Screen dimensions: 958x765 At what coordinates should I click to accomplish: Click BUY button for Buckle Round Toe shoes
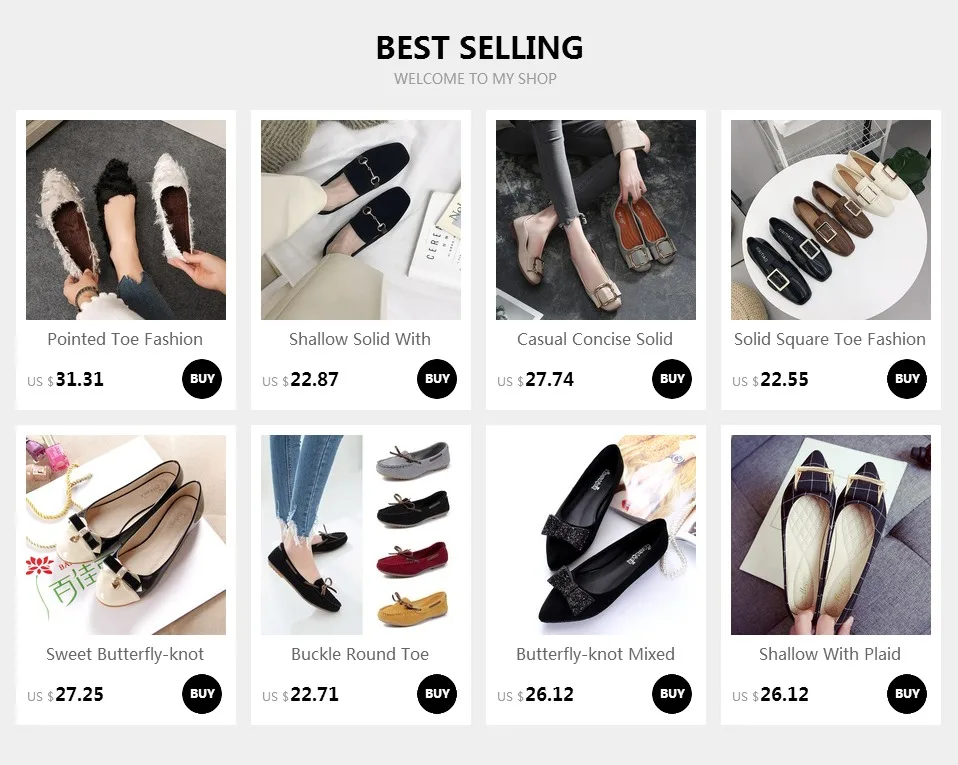point(437,694)
